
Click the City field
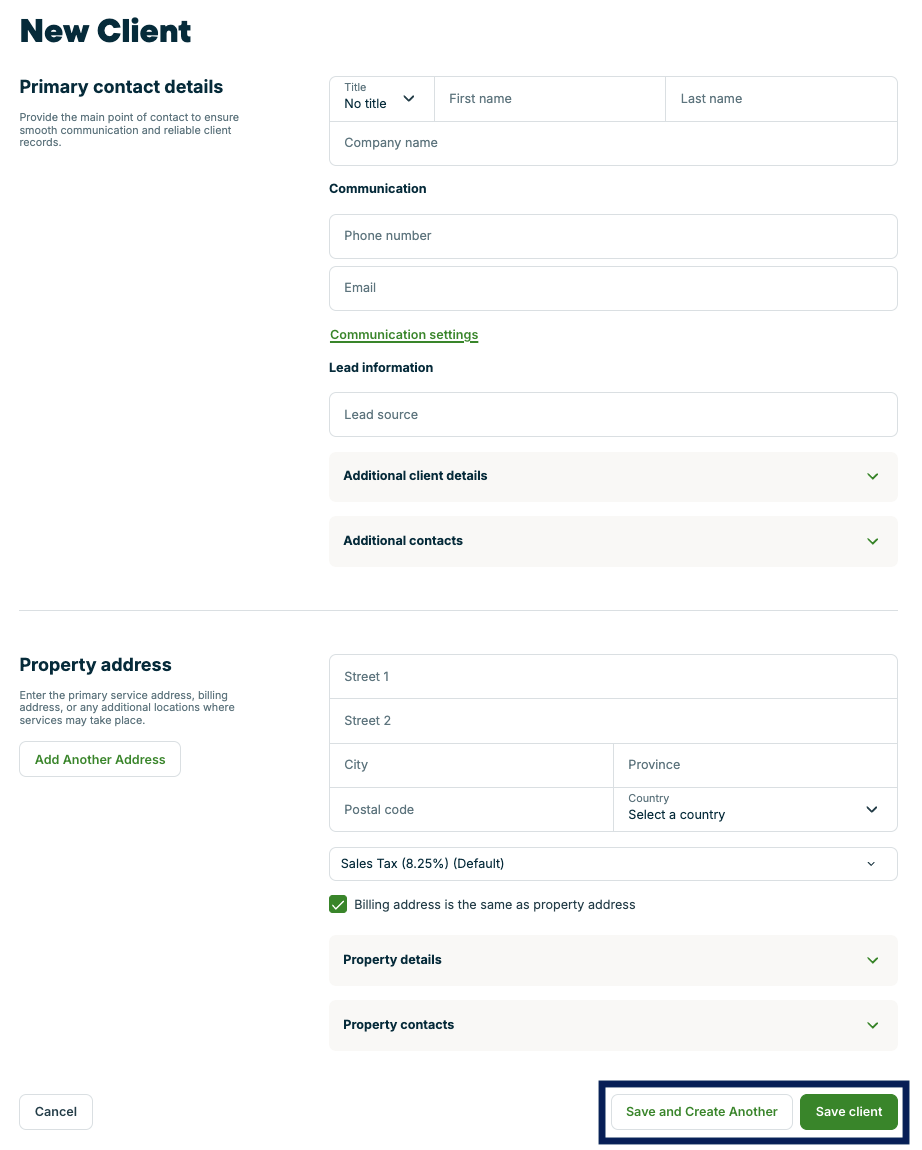point(471,765)
